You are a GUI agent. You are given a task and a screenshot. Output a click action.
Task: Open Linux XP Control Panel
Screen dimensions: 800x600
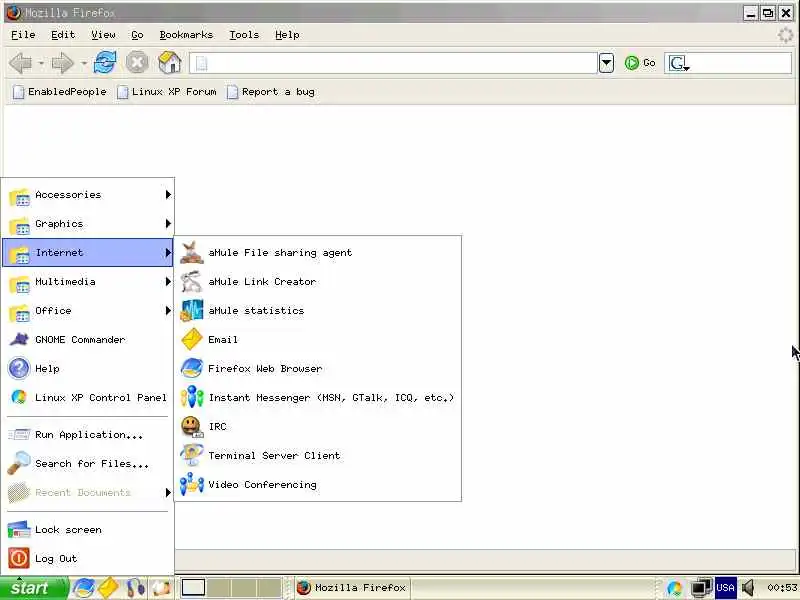point(88,397)
